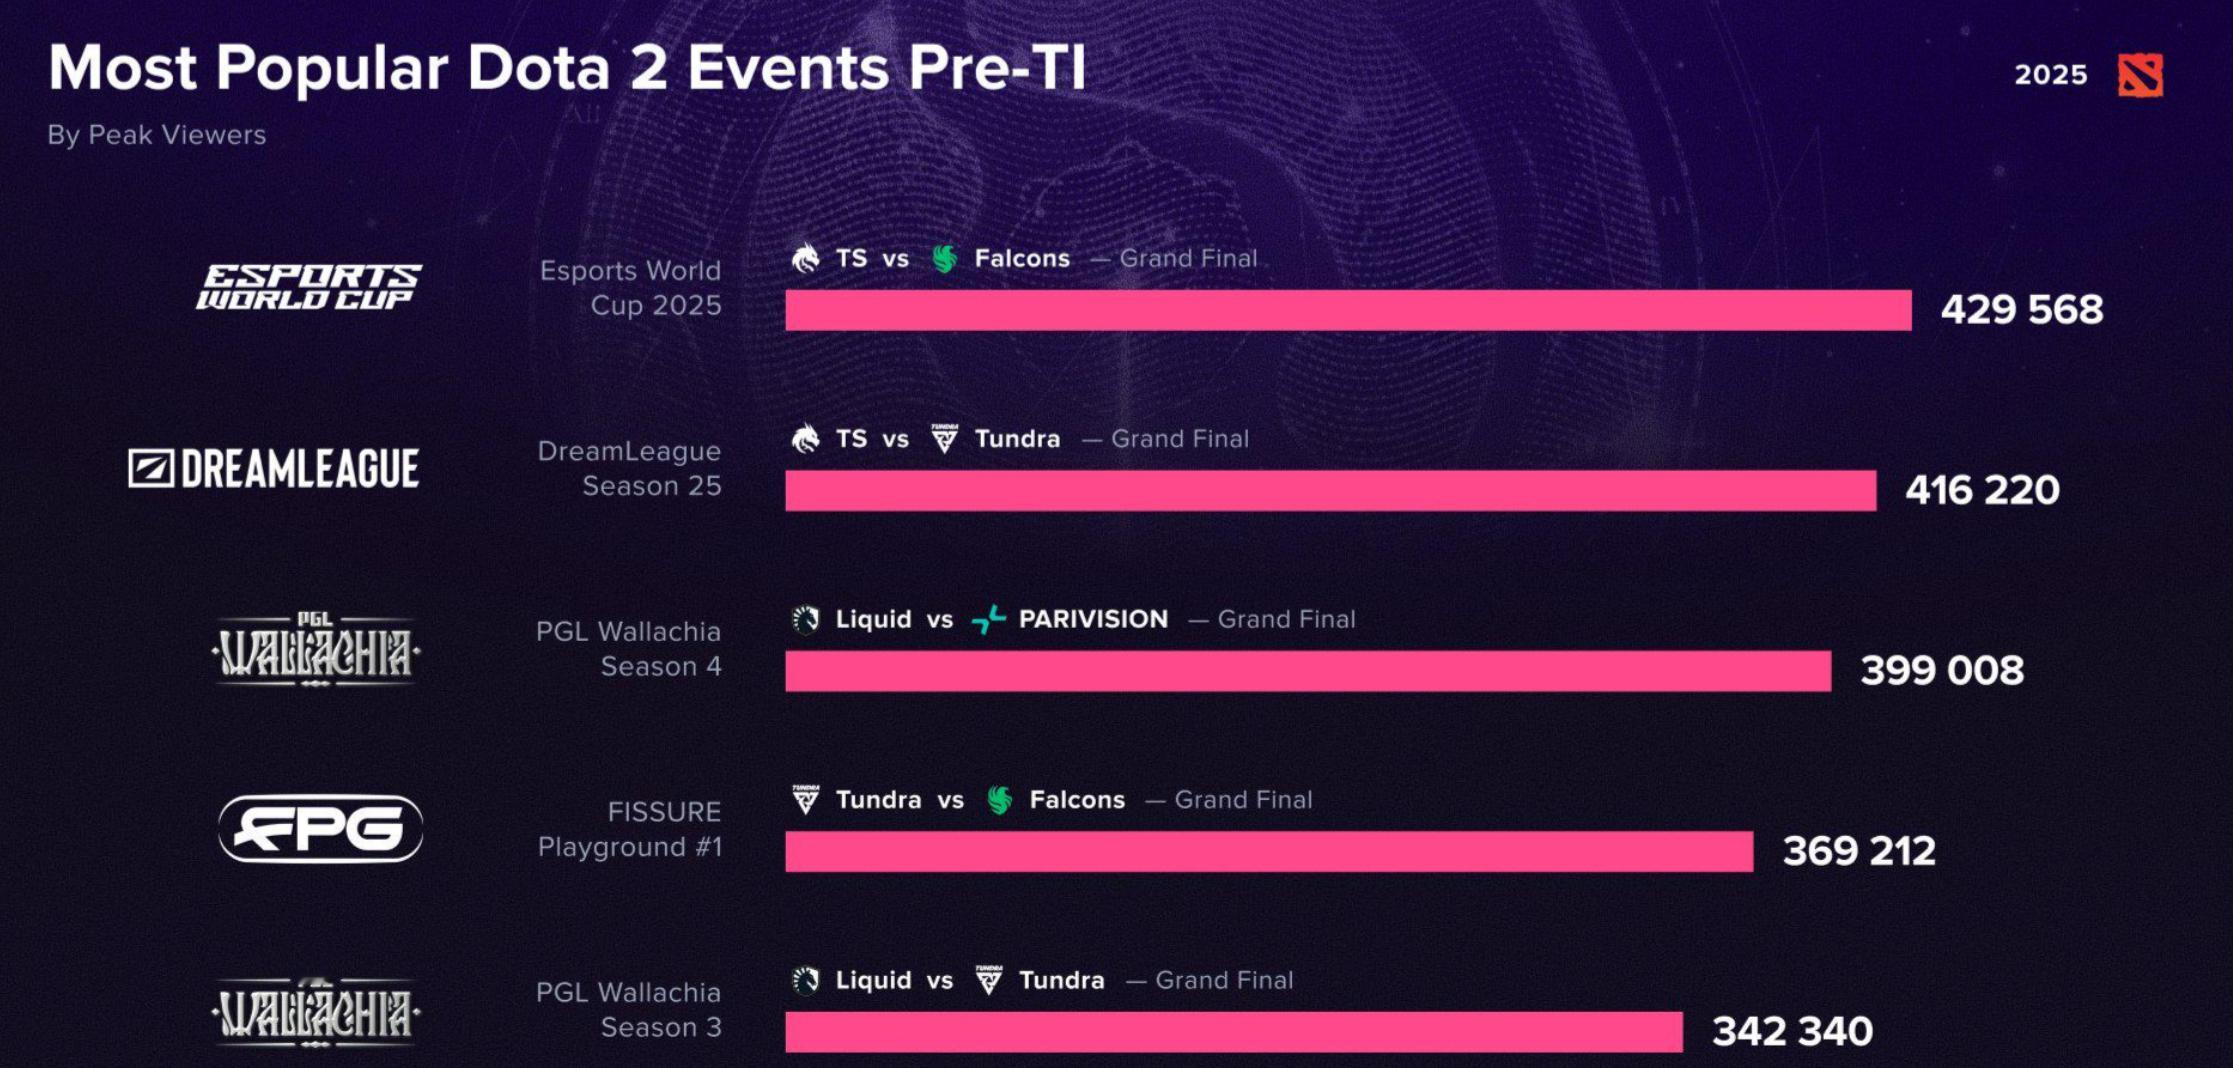This screenshot has height=1068, width=2233.
Task: Click the 'Esports World Cup 2025' label
Action: pyautogui.click(x=630, y=287)
